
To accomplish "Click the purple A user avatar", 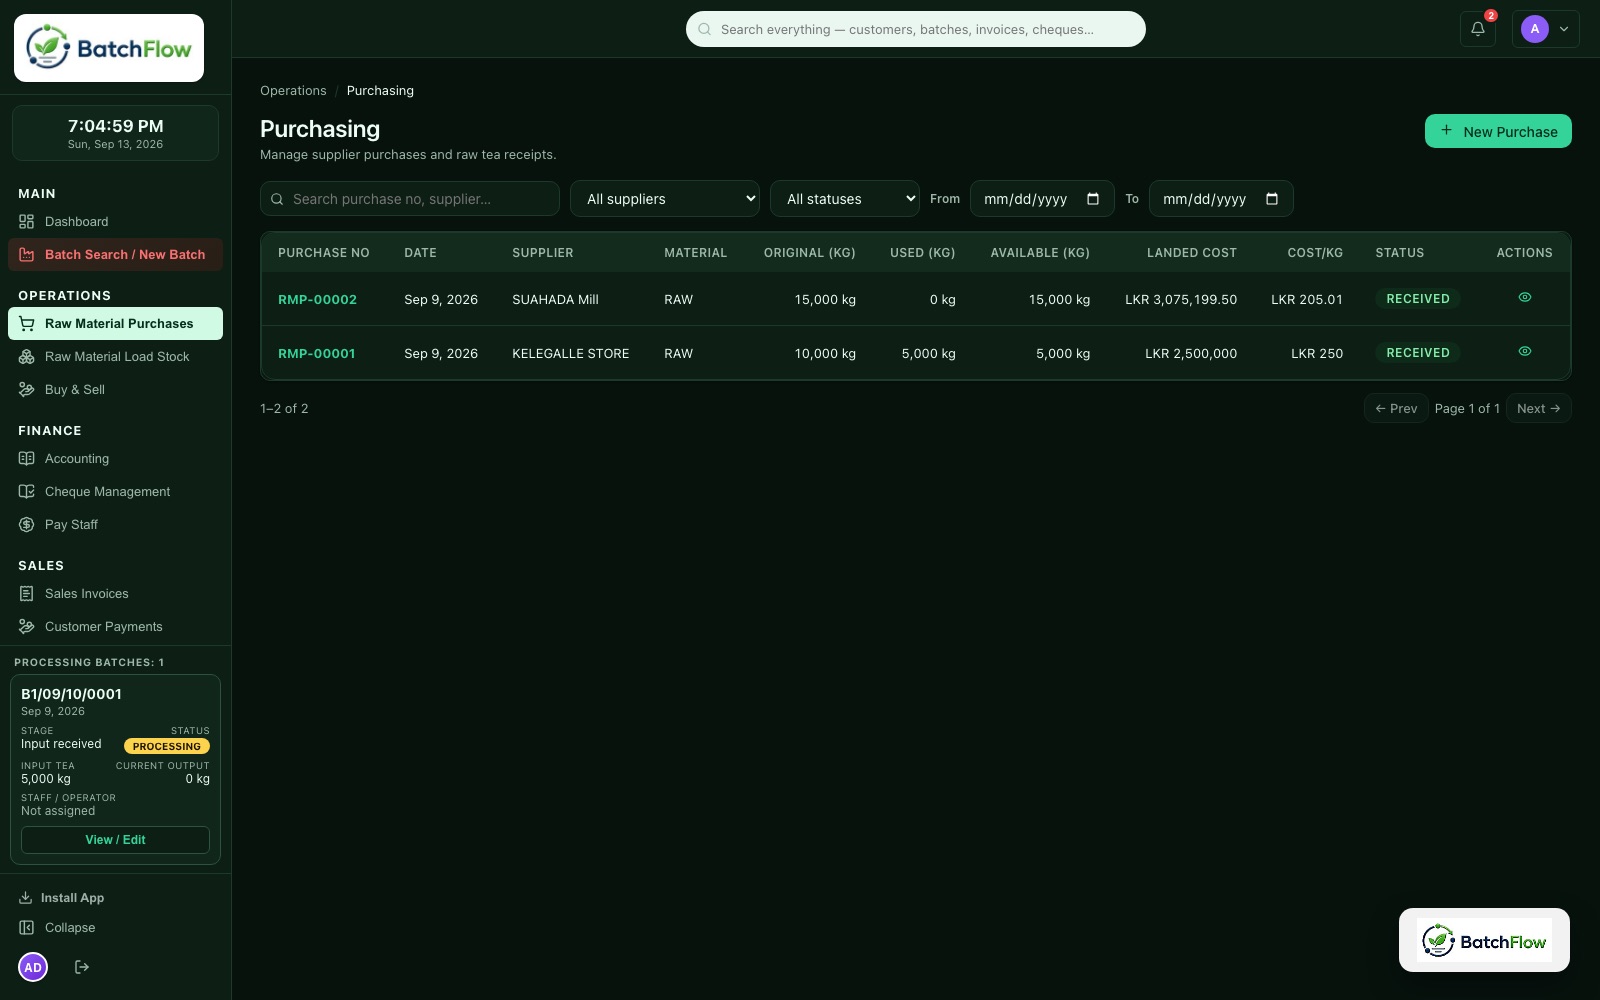I will [x=1534, y=29].
